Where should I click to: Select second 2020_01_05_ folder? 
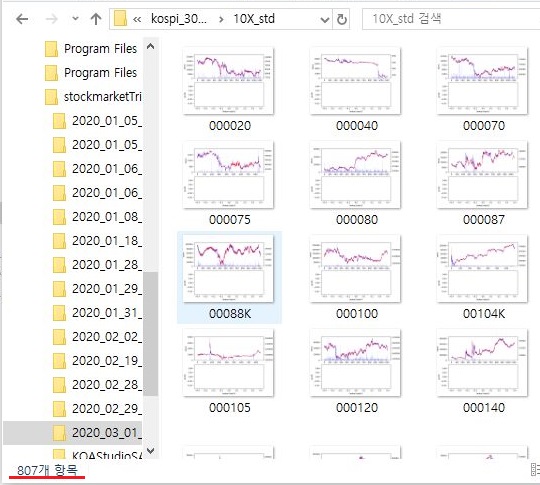[x=97, y=145]
